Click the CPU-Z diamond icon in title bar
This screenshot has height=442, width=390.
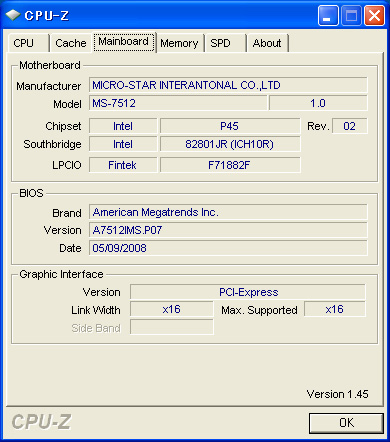click(x=13, y=15)
